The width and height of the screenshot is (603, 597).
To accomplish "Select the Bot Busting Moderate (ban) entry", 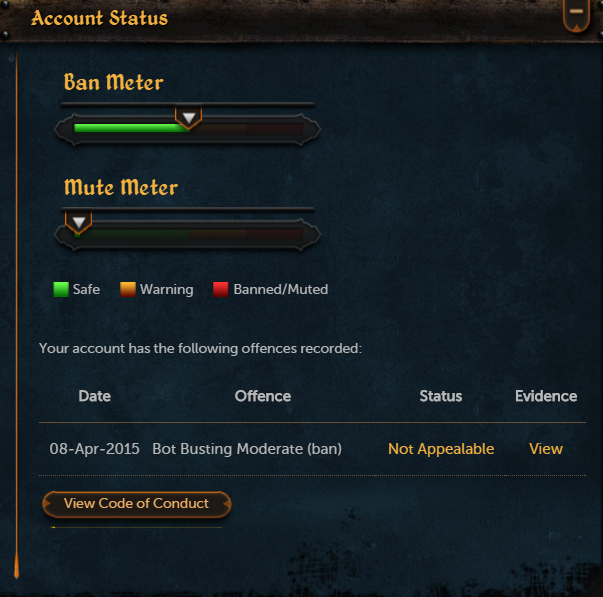I will coord(247,449).
